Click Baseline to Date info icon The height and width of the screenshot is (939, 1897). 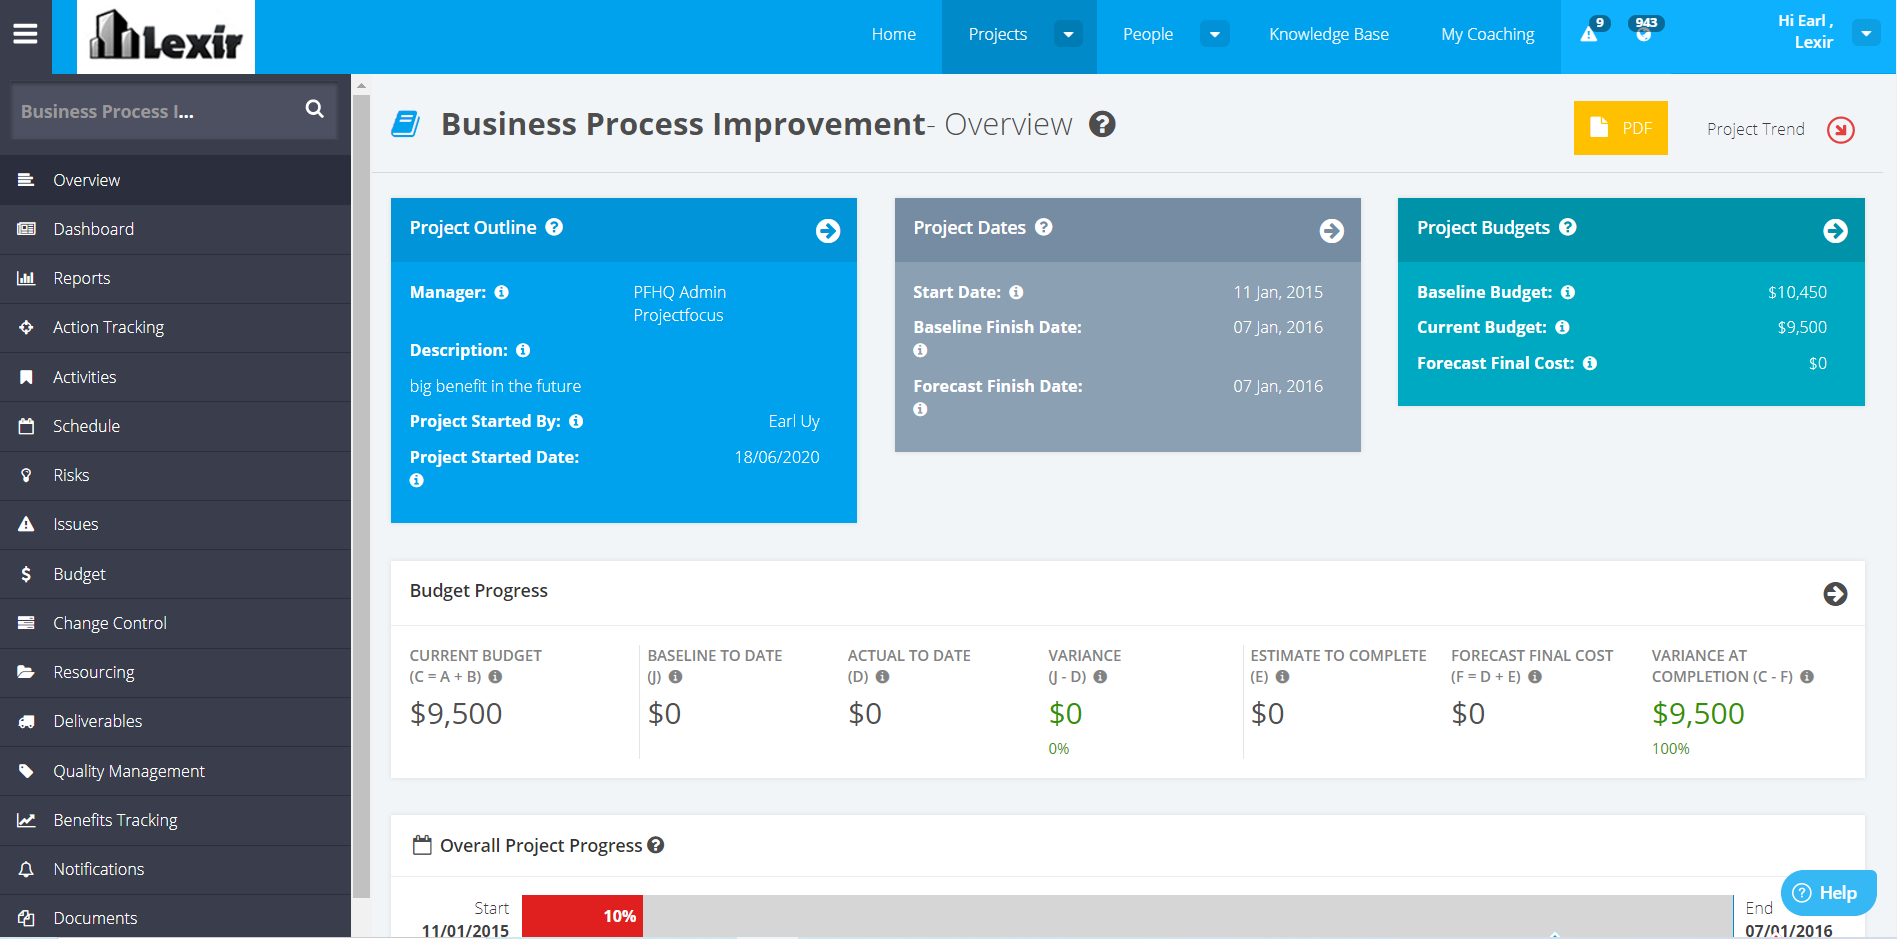coord(675,677)
